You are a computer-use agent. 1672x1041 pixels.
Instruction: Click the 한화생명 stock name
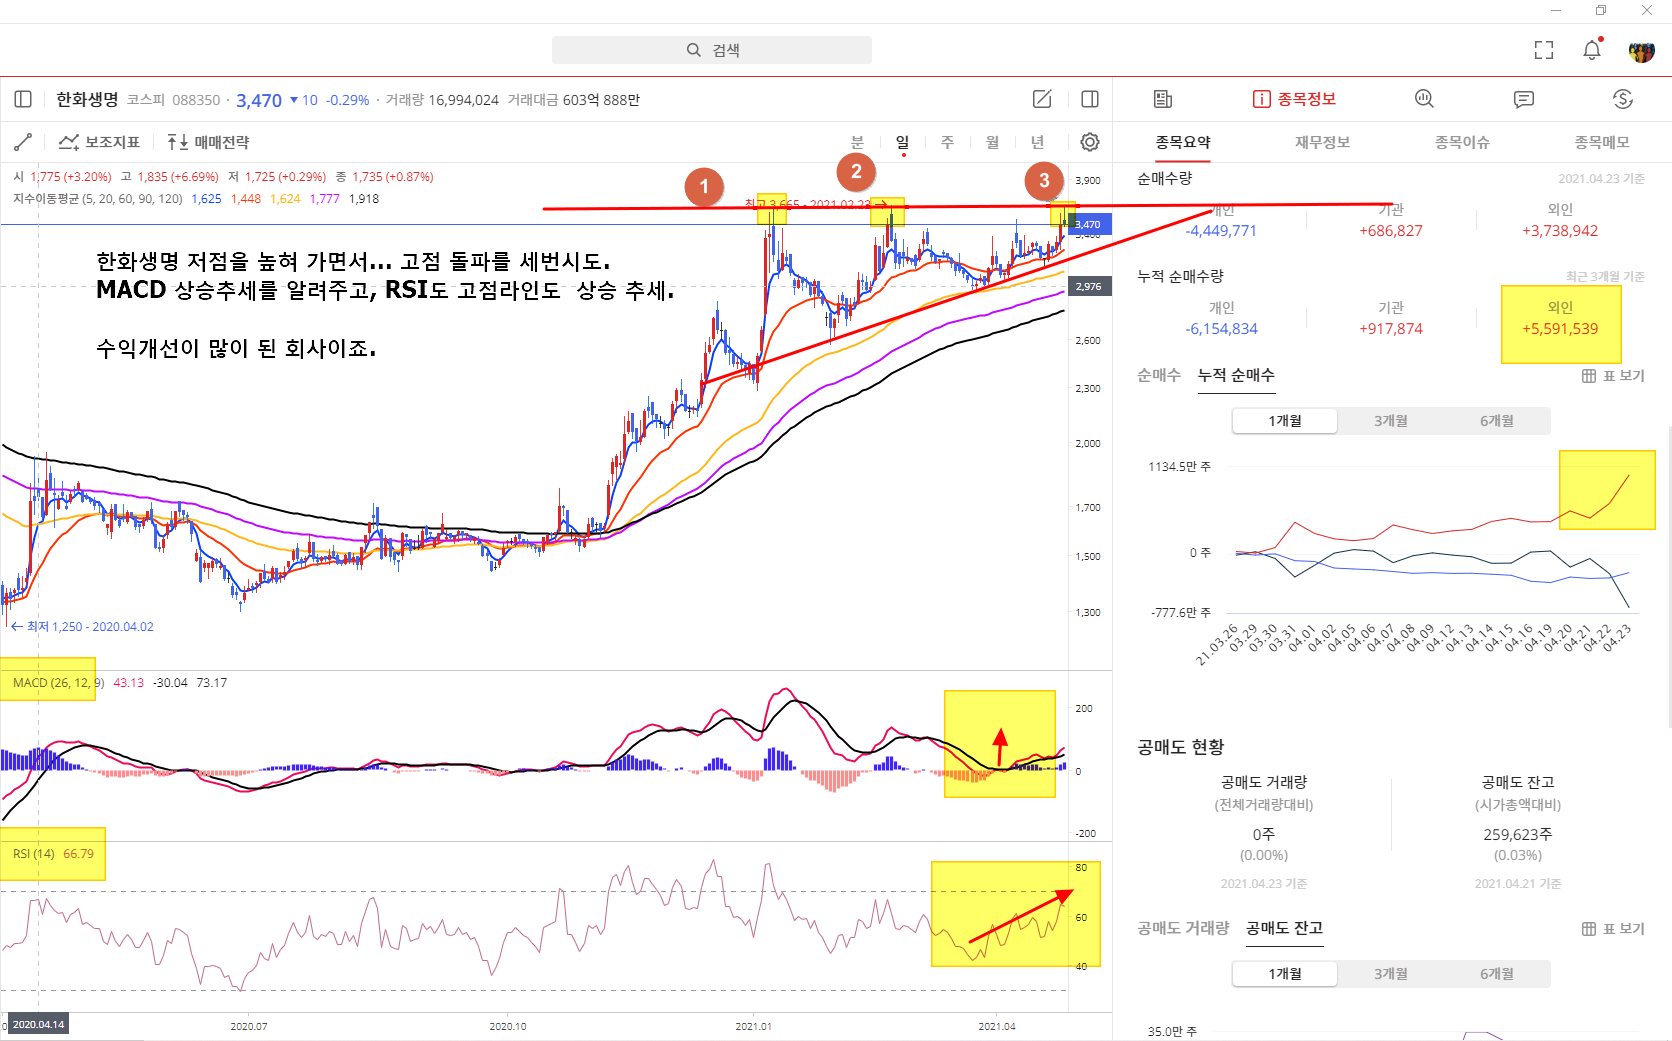coord(87,99)
